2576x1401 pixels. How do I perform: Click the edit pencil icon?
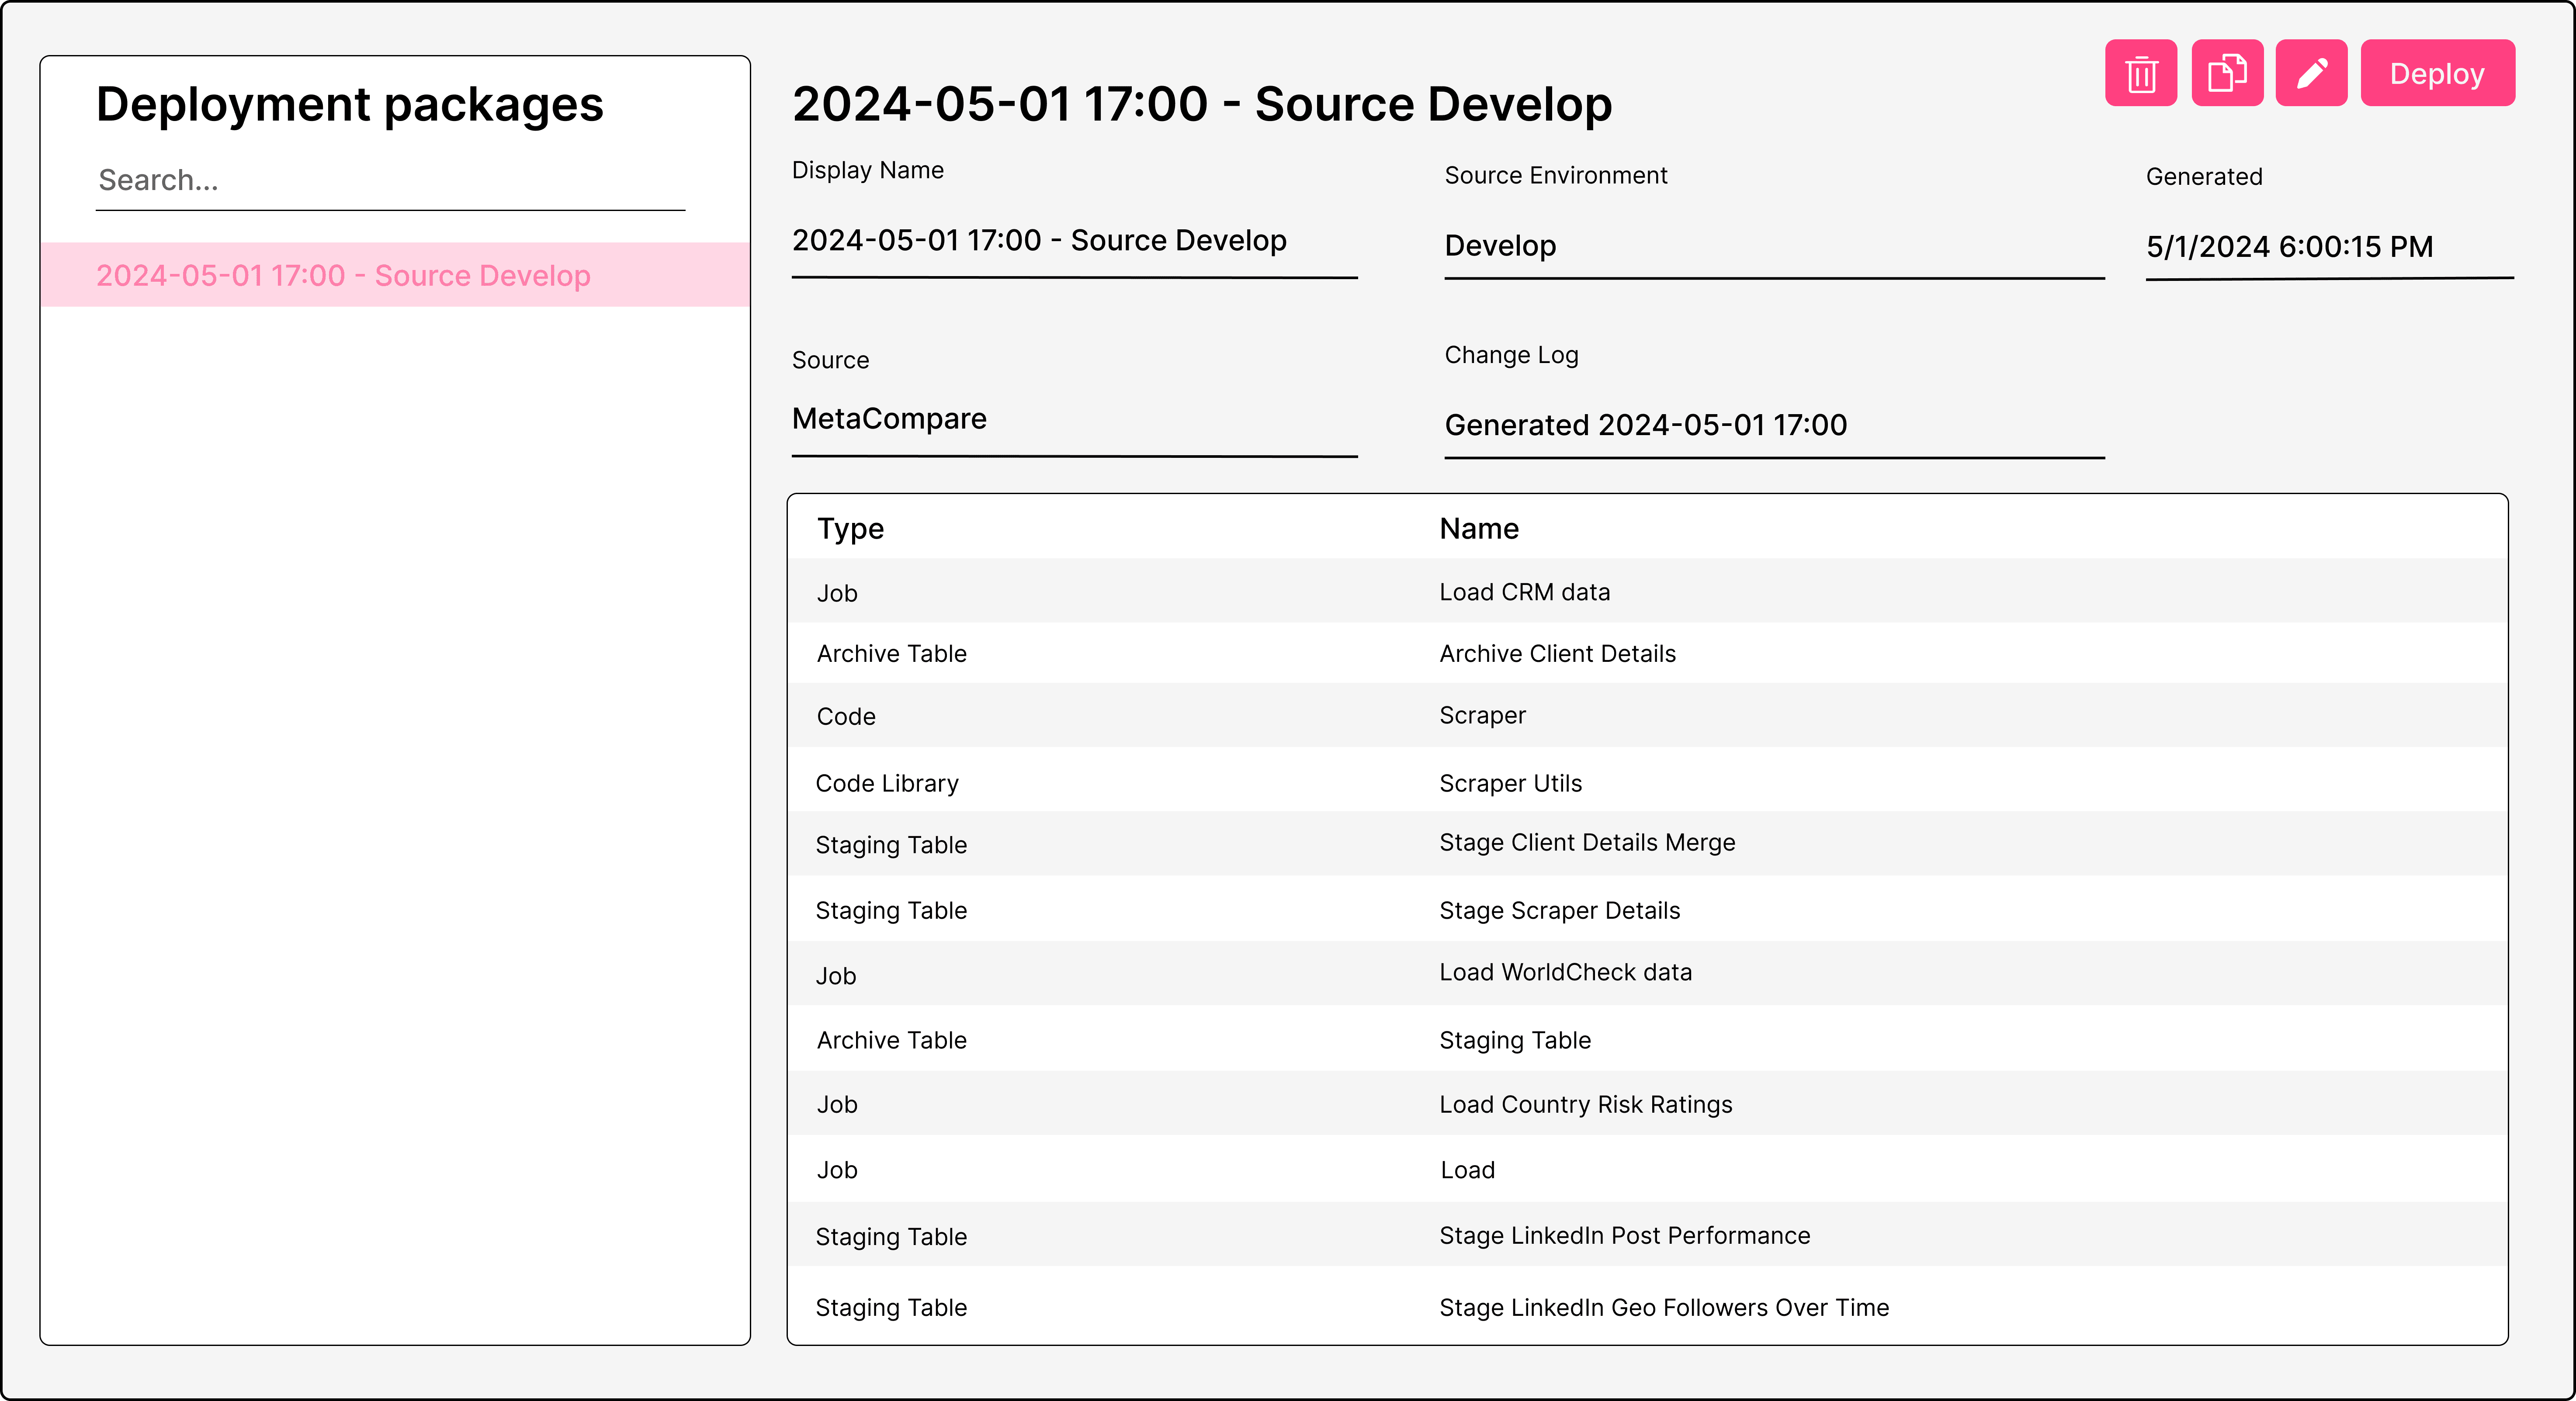pyautogui.click(x=2311, y=73)
